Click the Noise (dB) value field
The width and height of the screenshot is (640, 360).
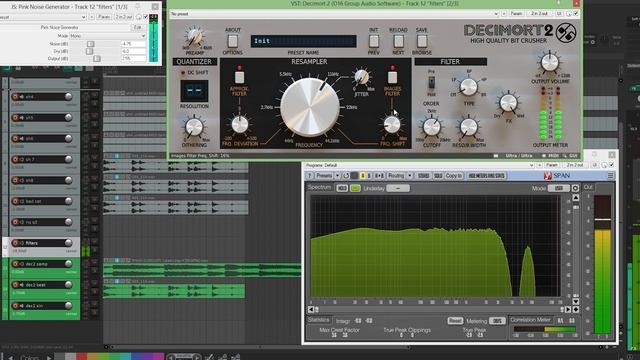(x=133, y=44)
